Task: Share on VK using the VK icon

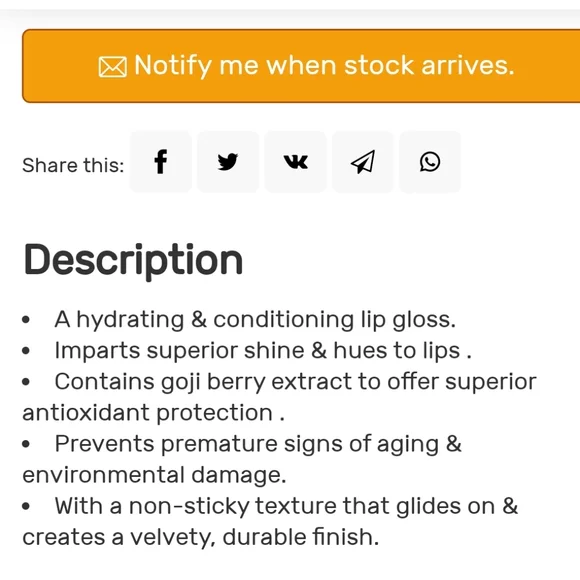Action: pyautogui.click(x=296, y=162)
